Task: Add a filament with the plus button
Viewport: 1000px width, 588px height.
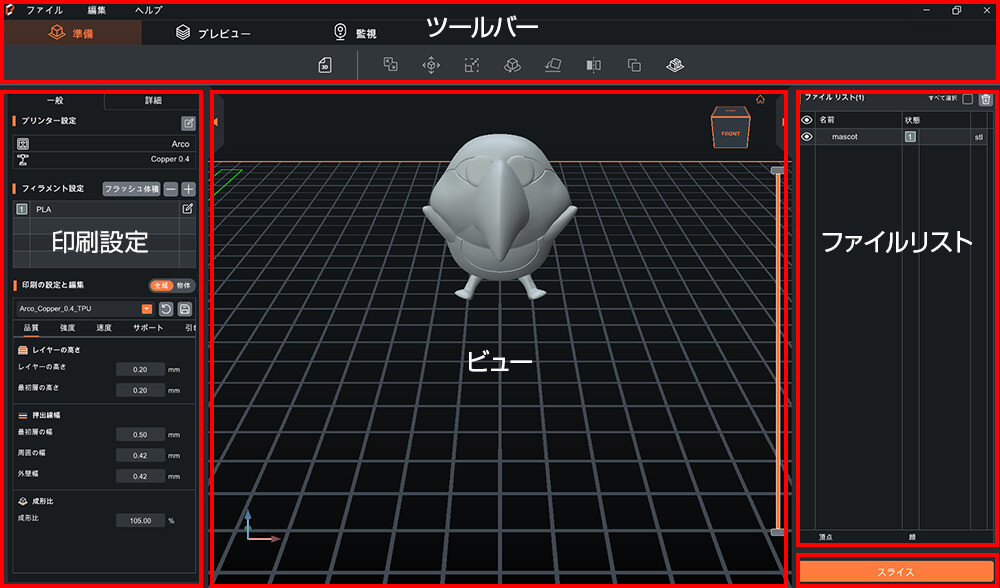Action: [188, 189]
